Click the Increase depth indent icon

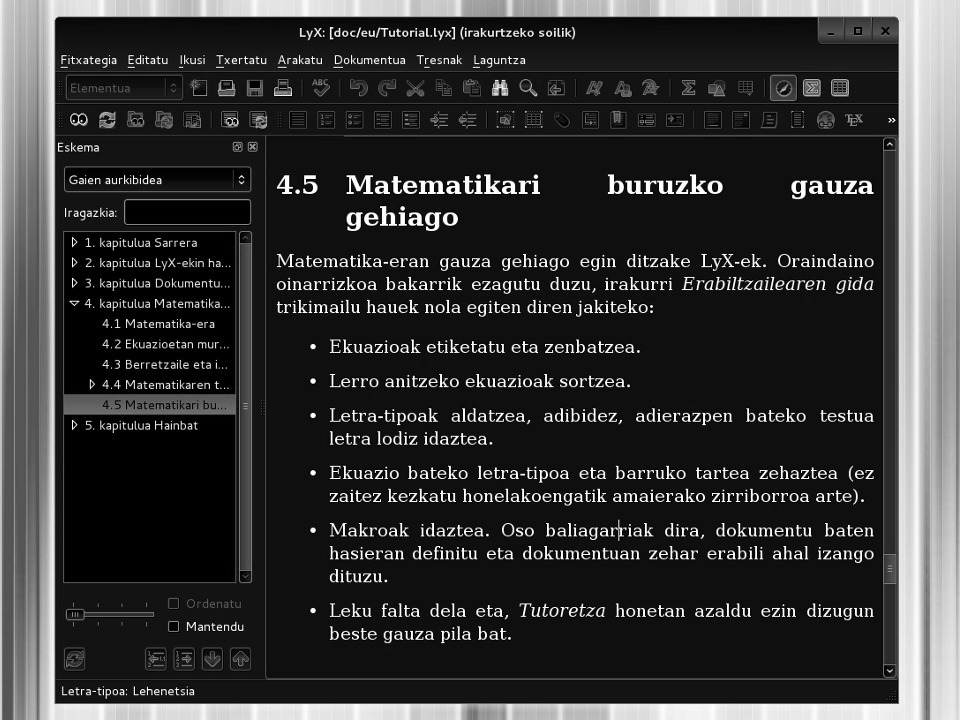[x=439, y=120]
